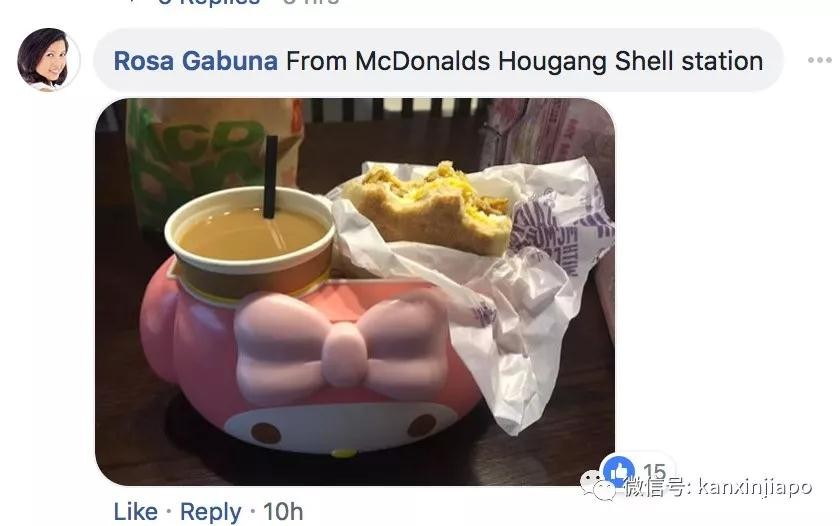
Task: Click the kanxinjiapo watermark text
Action: pos(755,487)
